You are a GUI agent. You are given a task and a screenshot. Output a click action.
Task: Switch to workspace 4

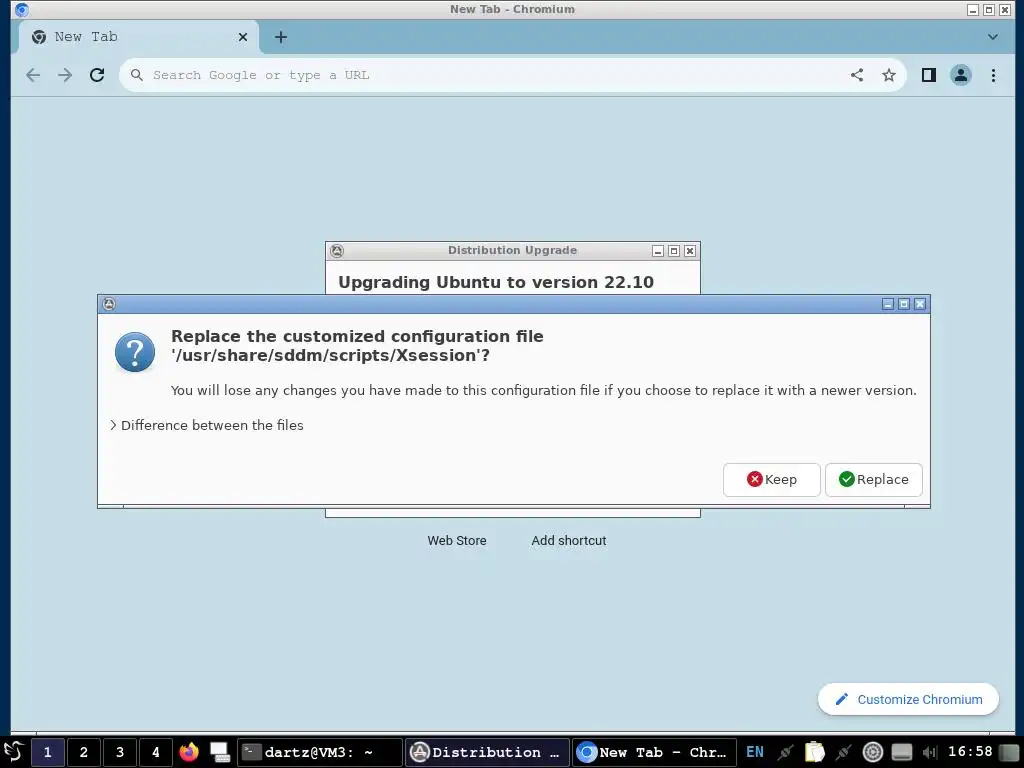[155, 752]
